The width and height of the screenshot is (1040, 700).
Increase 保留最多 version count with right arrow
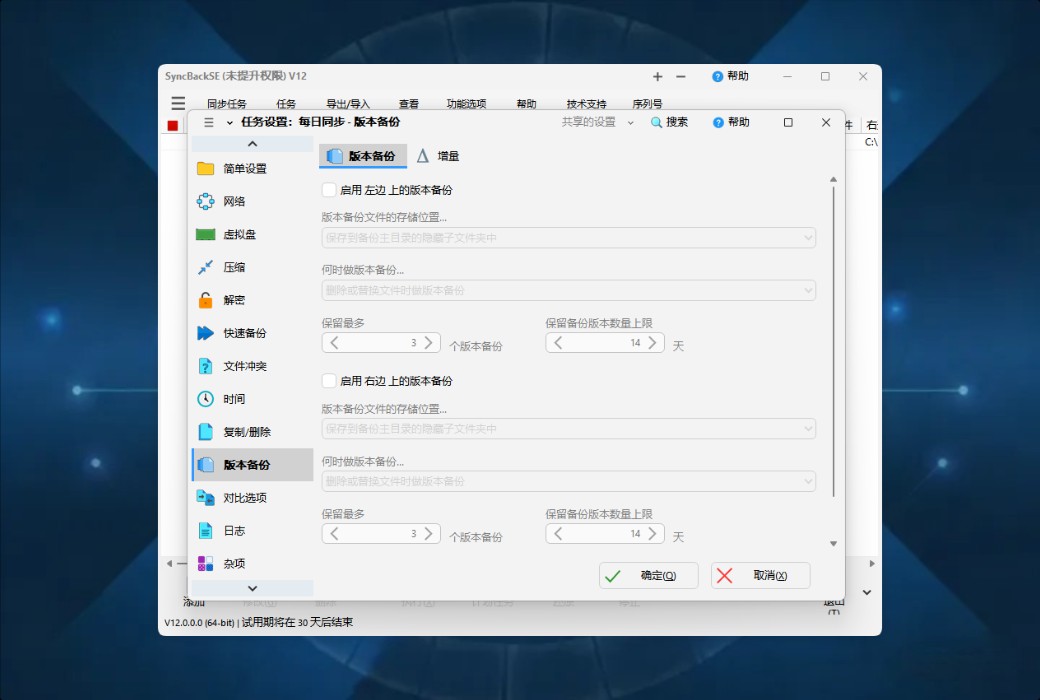(430, 342)
